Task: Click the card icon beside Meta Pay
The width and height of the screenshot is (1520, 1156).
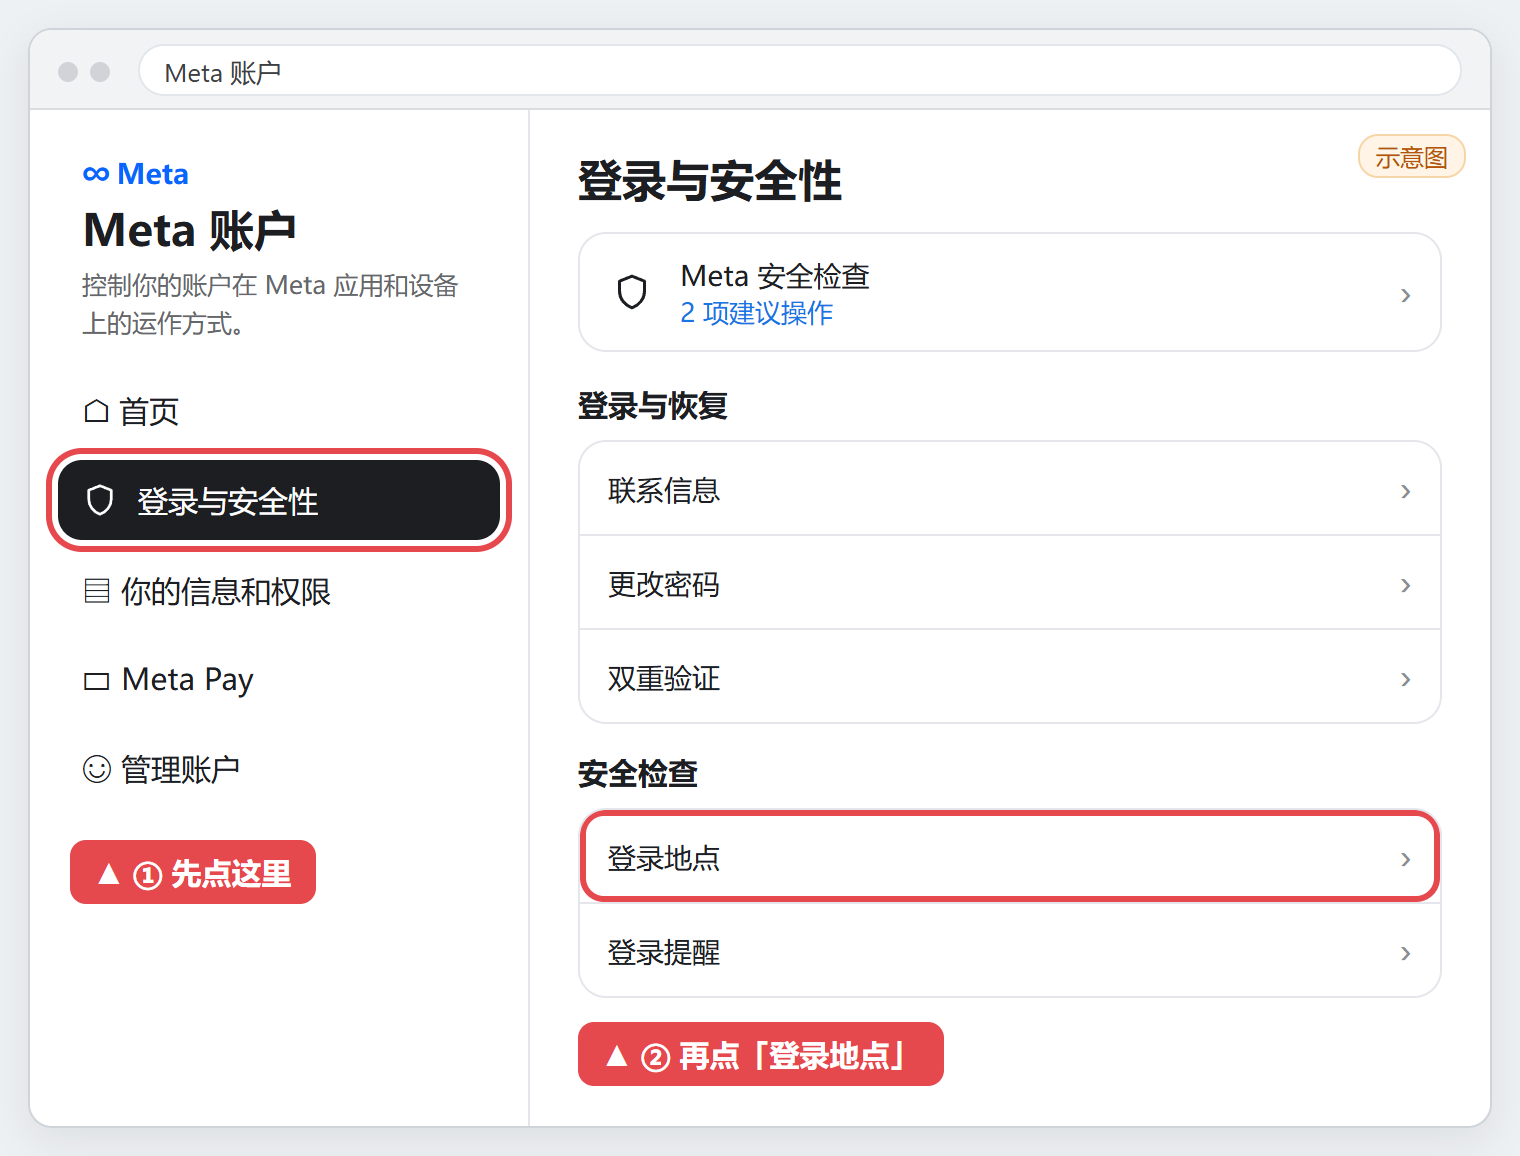Action: [97, 681]
